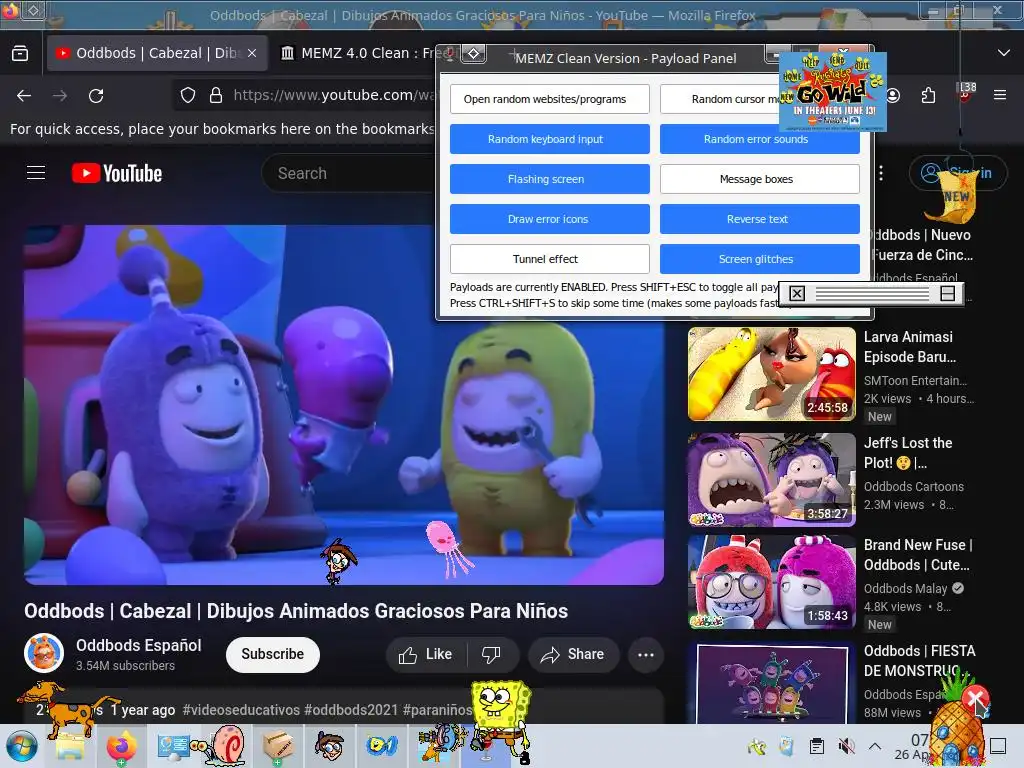Switch to the Oddbods Cabezal tab
The image size is (1024, 768).
[x=157, y=53]
